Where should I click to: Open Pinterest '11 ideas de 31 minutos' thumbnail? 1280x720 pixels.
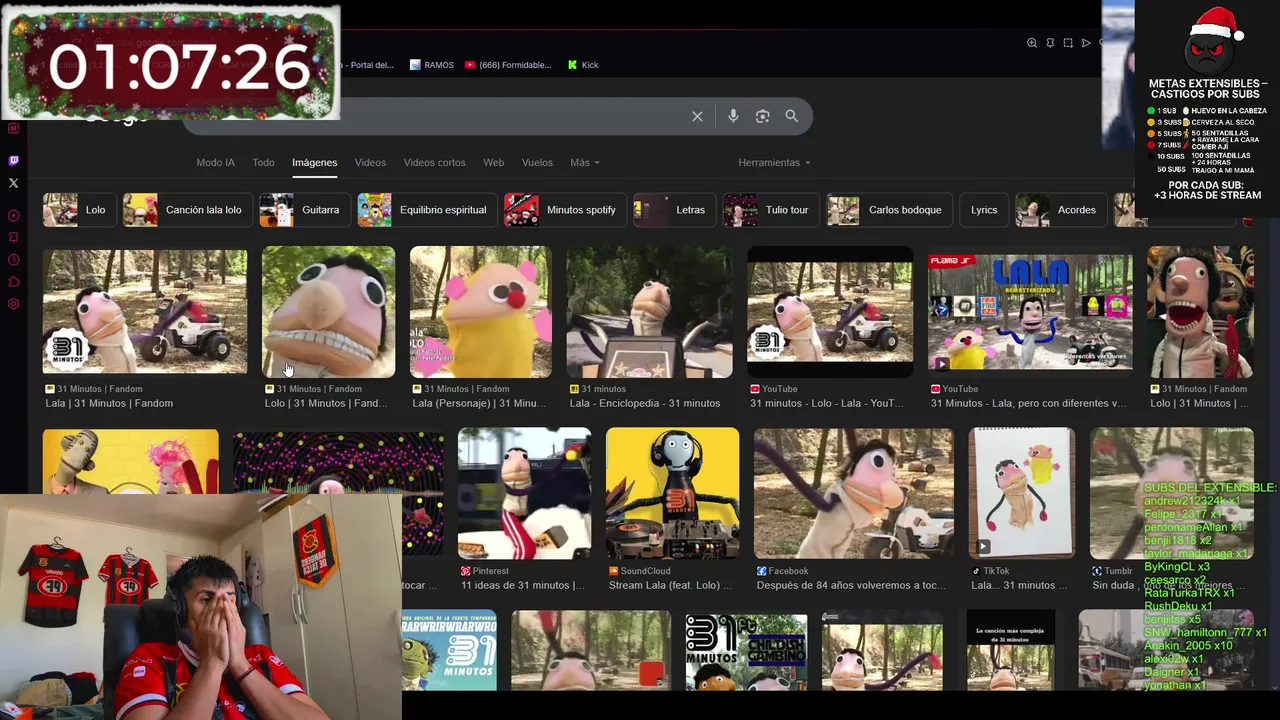click(524, 493)
